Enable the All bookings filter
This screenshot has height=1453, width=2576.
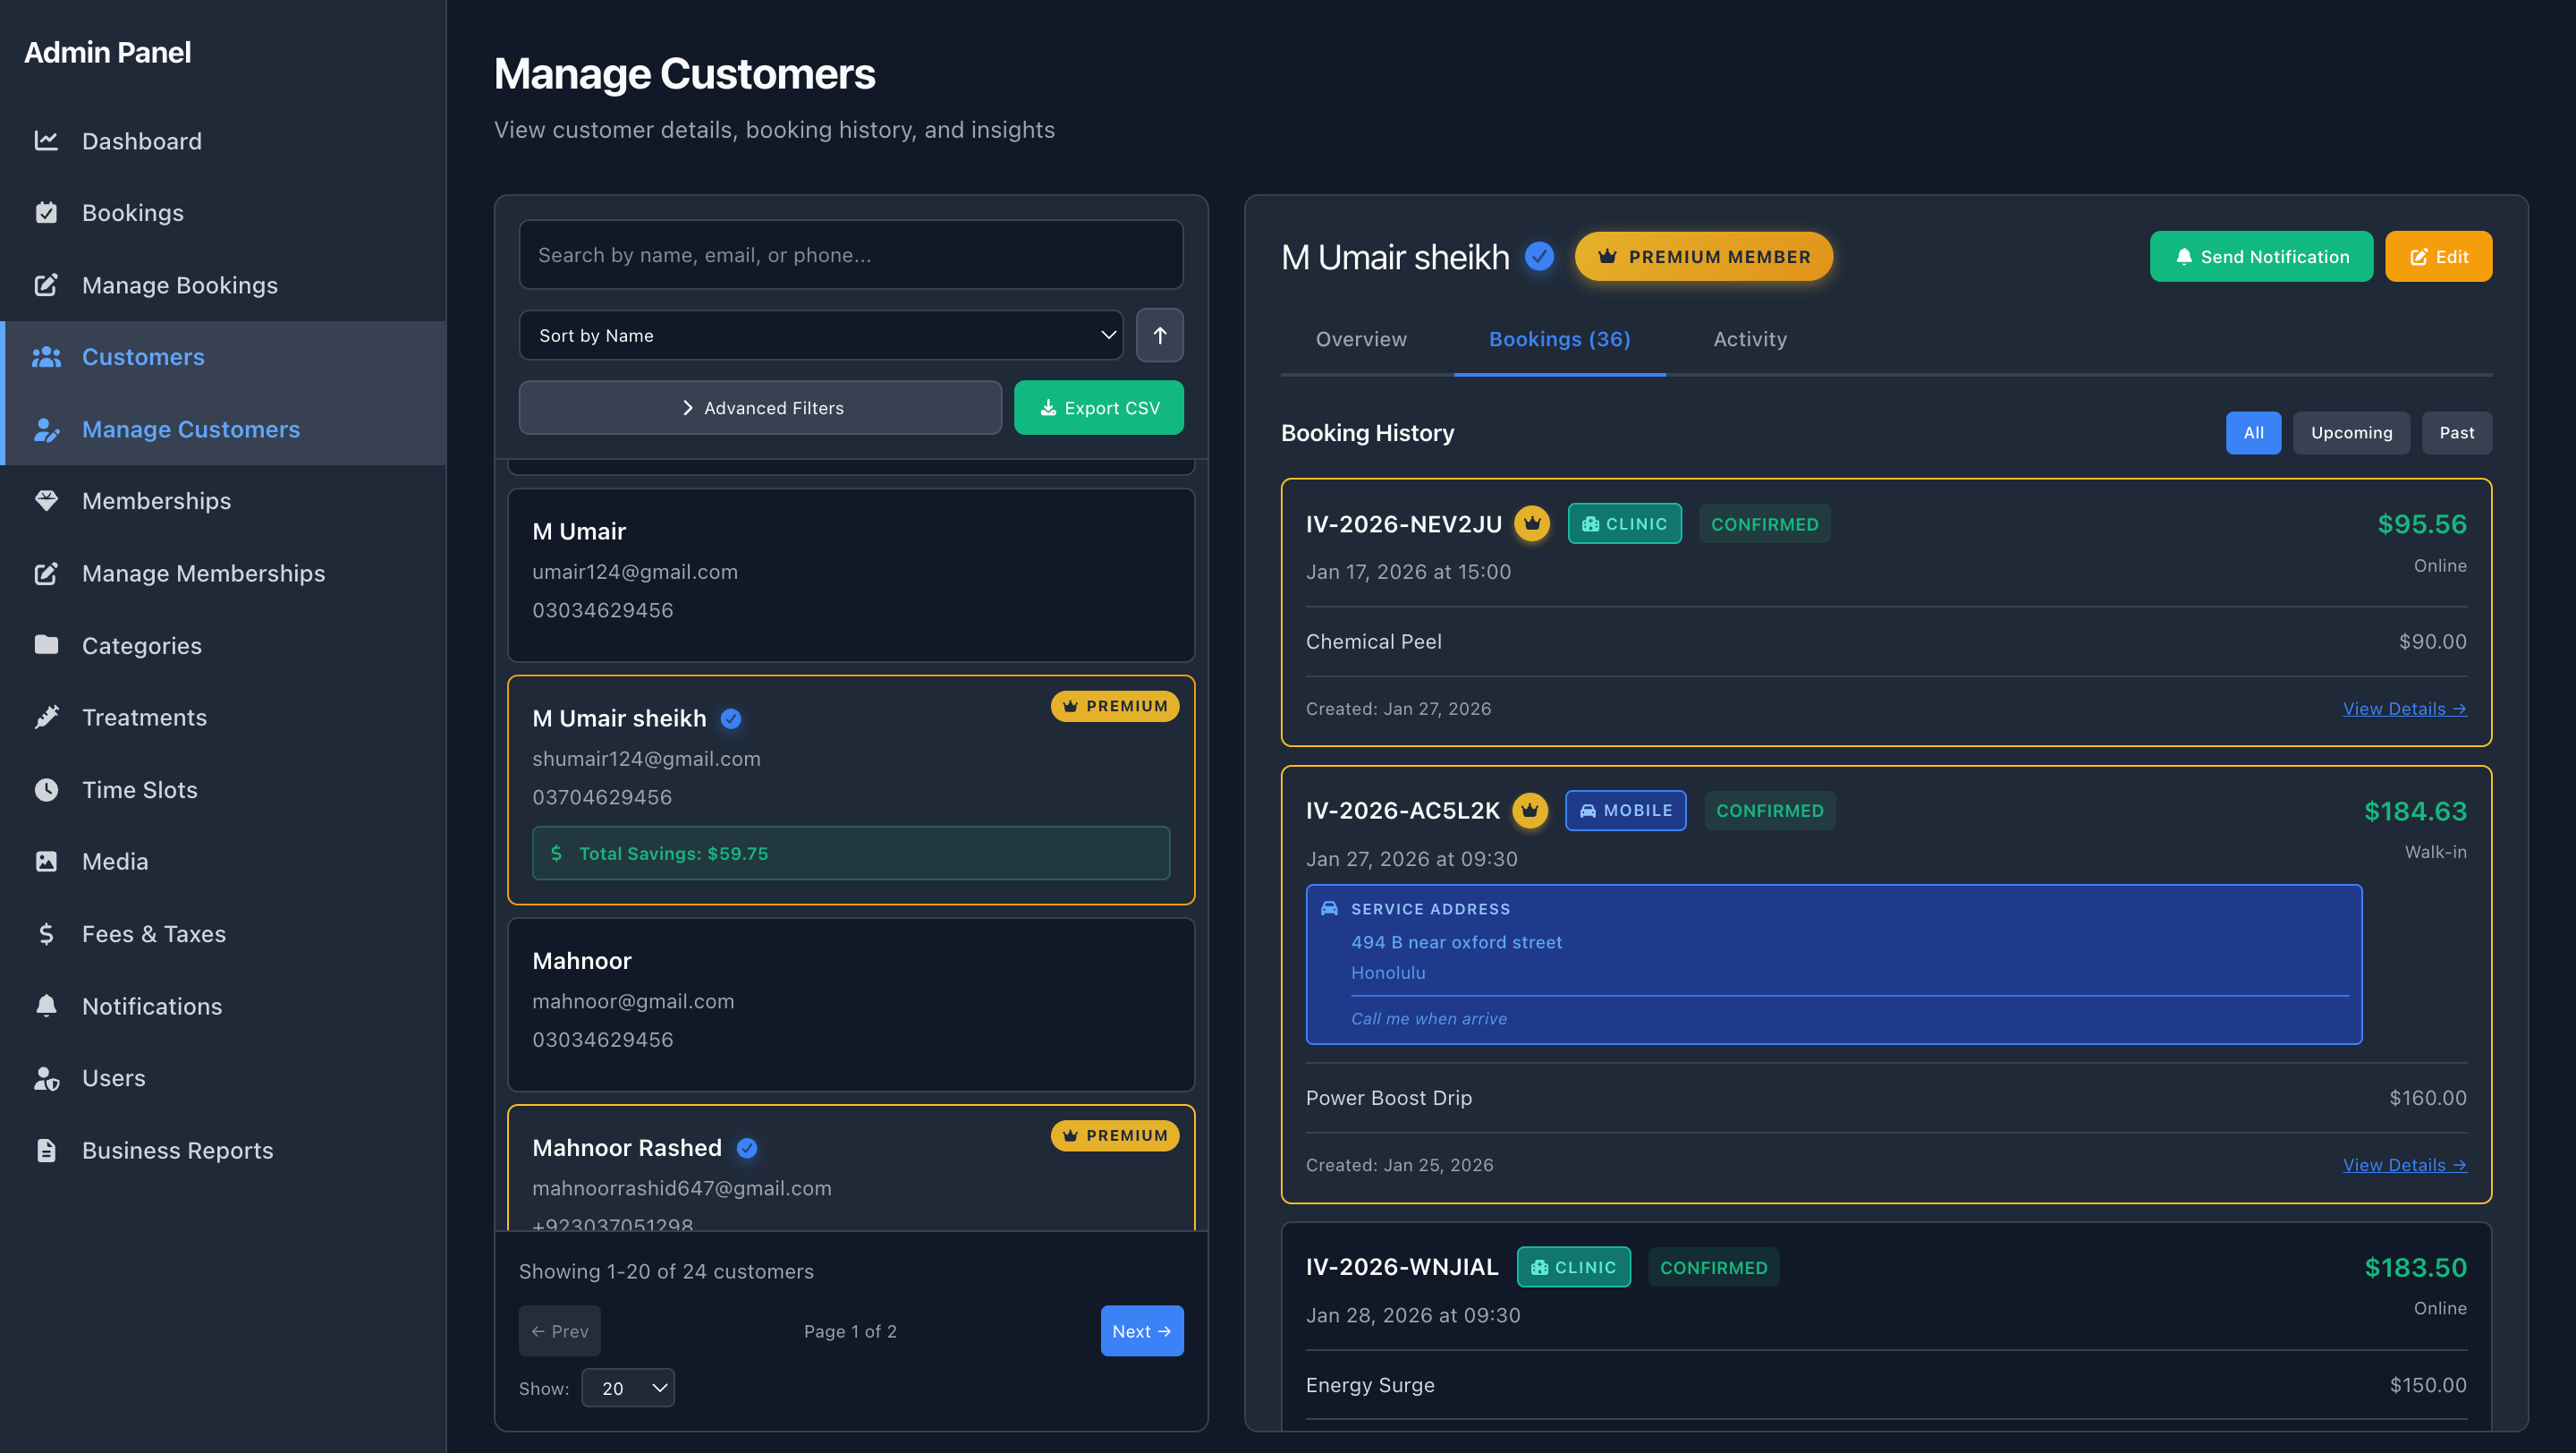point(2253,432)
